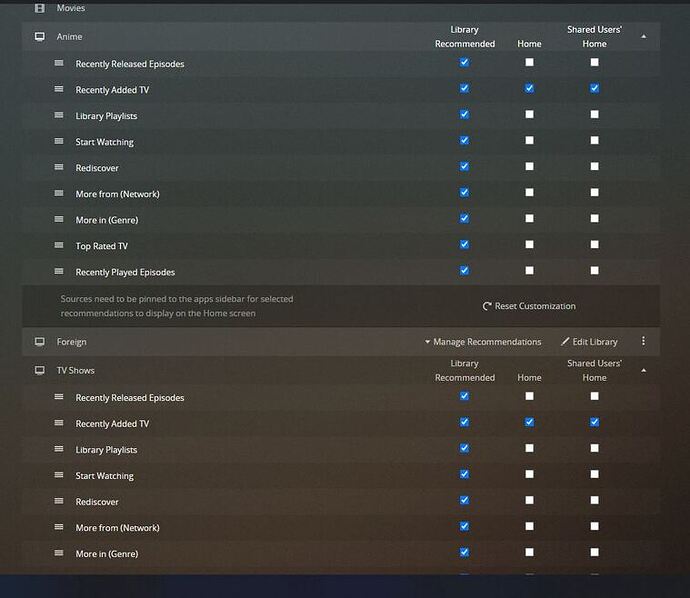Uncheck Shared Users' Home for Anime Recently Added TV

coord(595,88)
